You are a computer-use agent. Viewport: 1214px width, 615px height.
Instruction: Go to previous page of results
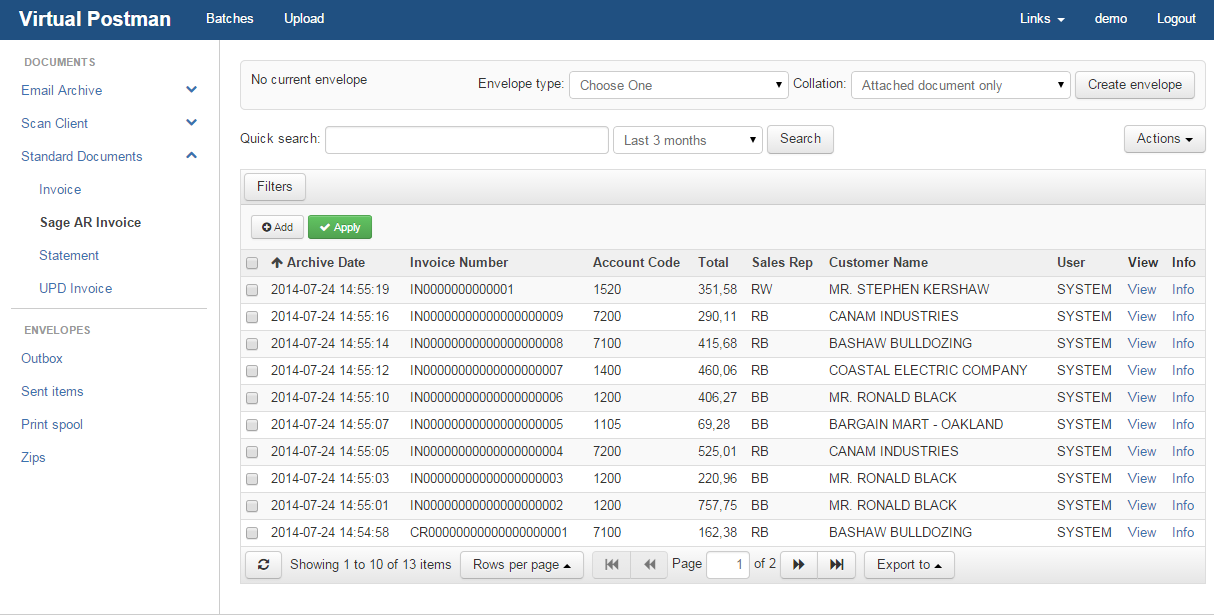click(x=649, y=565)
